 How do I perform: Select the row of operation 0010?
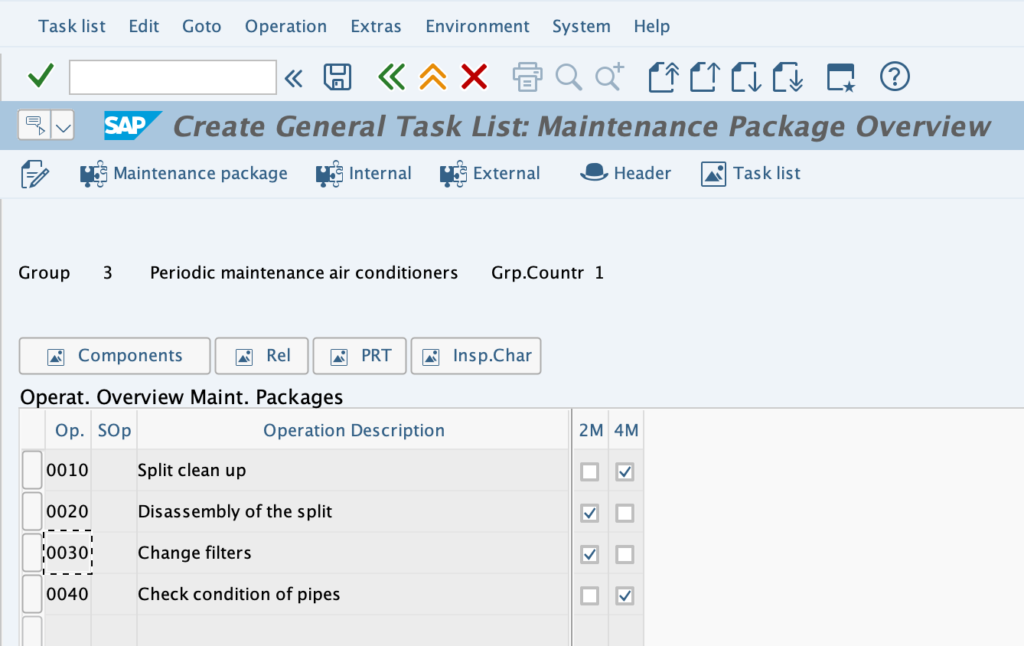pos(32,470)
